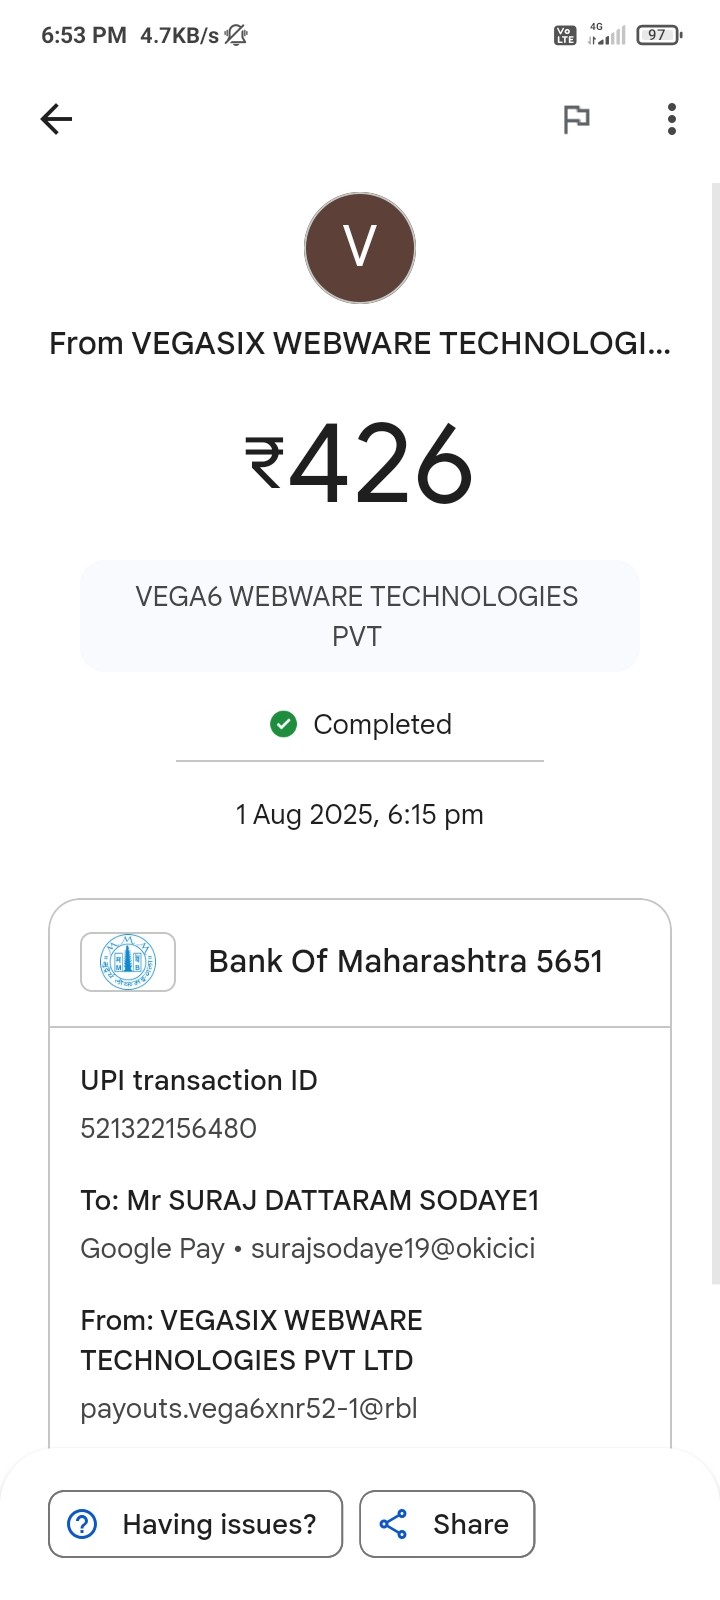Tap the 1 Aug 2025 date text

(x=360, y=815)
